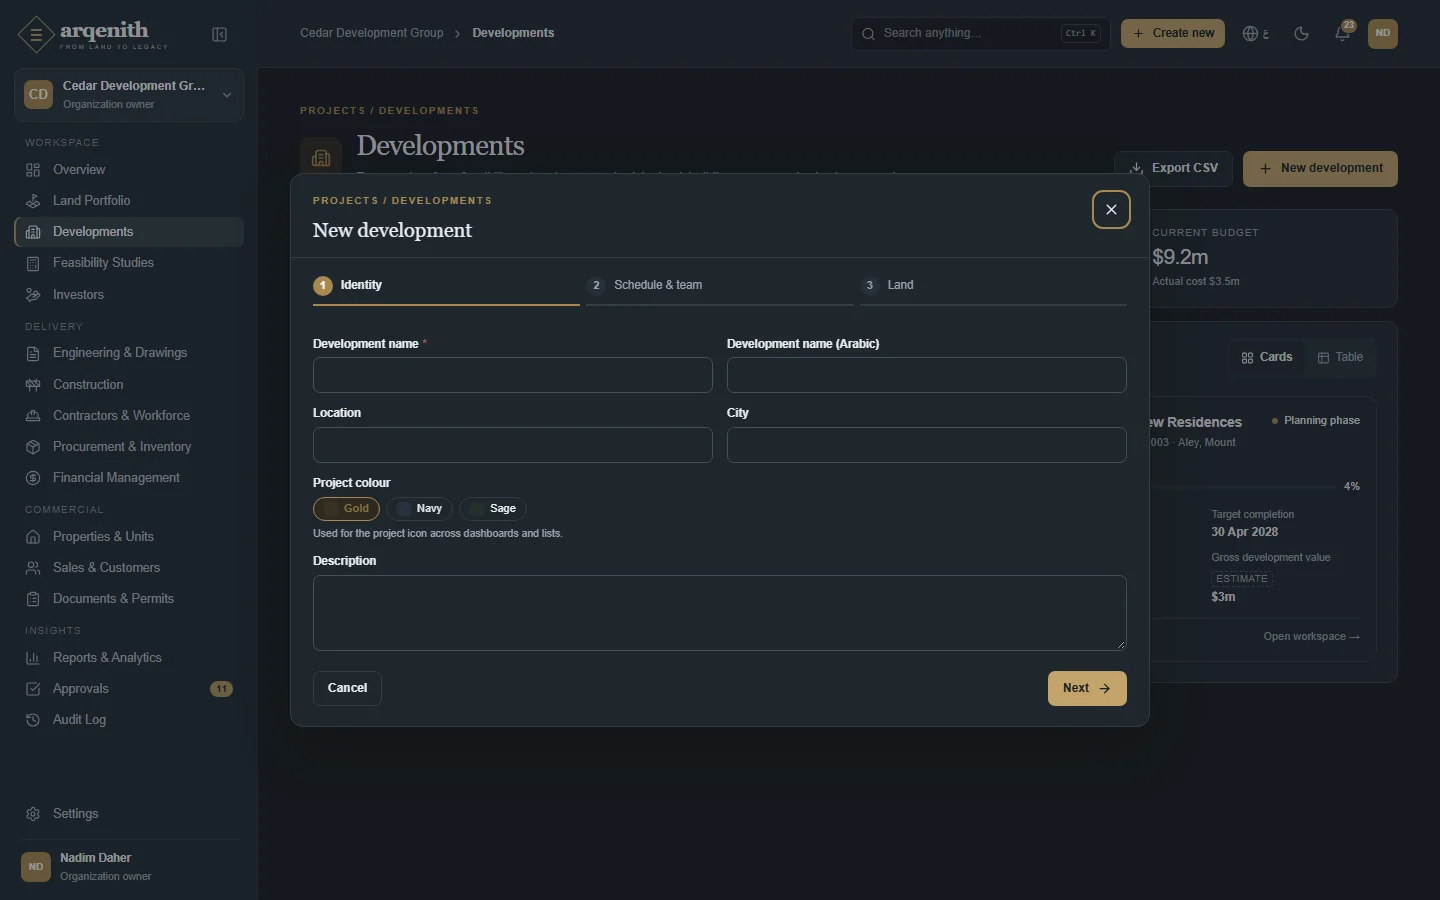Expand the Cedar Development Group organization switcher
The image size is (1440, 900).
click(129, 95)
